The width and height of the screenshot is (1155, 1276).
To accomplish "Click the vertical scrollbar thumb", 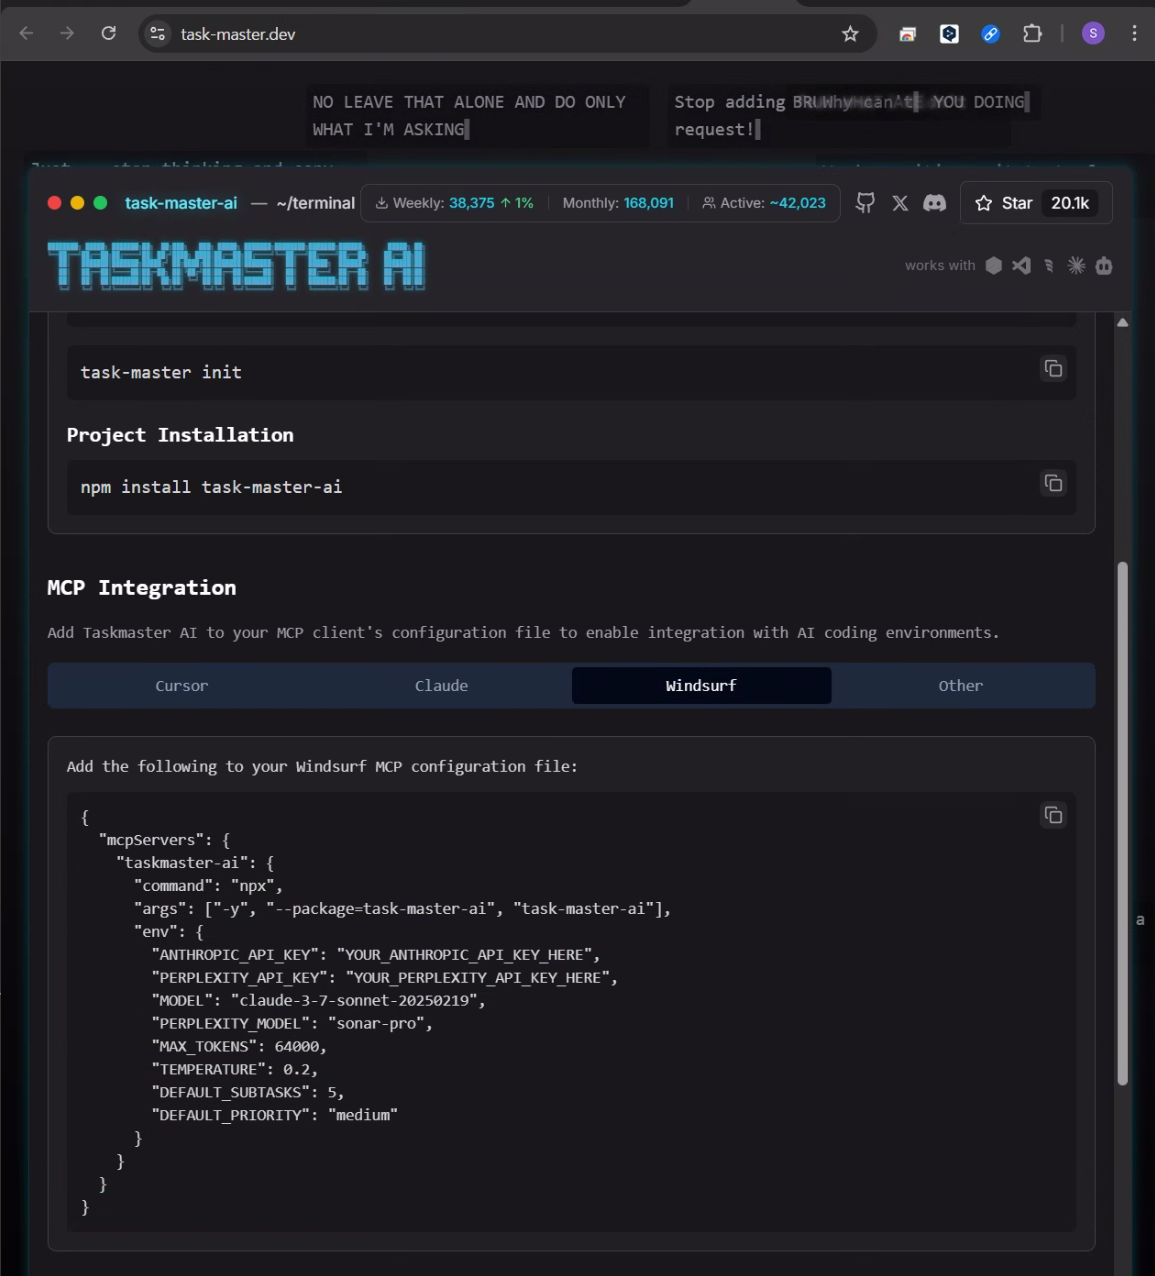I will tap(1122, 823).
